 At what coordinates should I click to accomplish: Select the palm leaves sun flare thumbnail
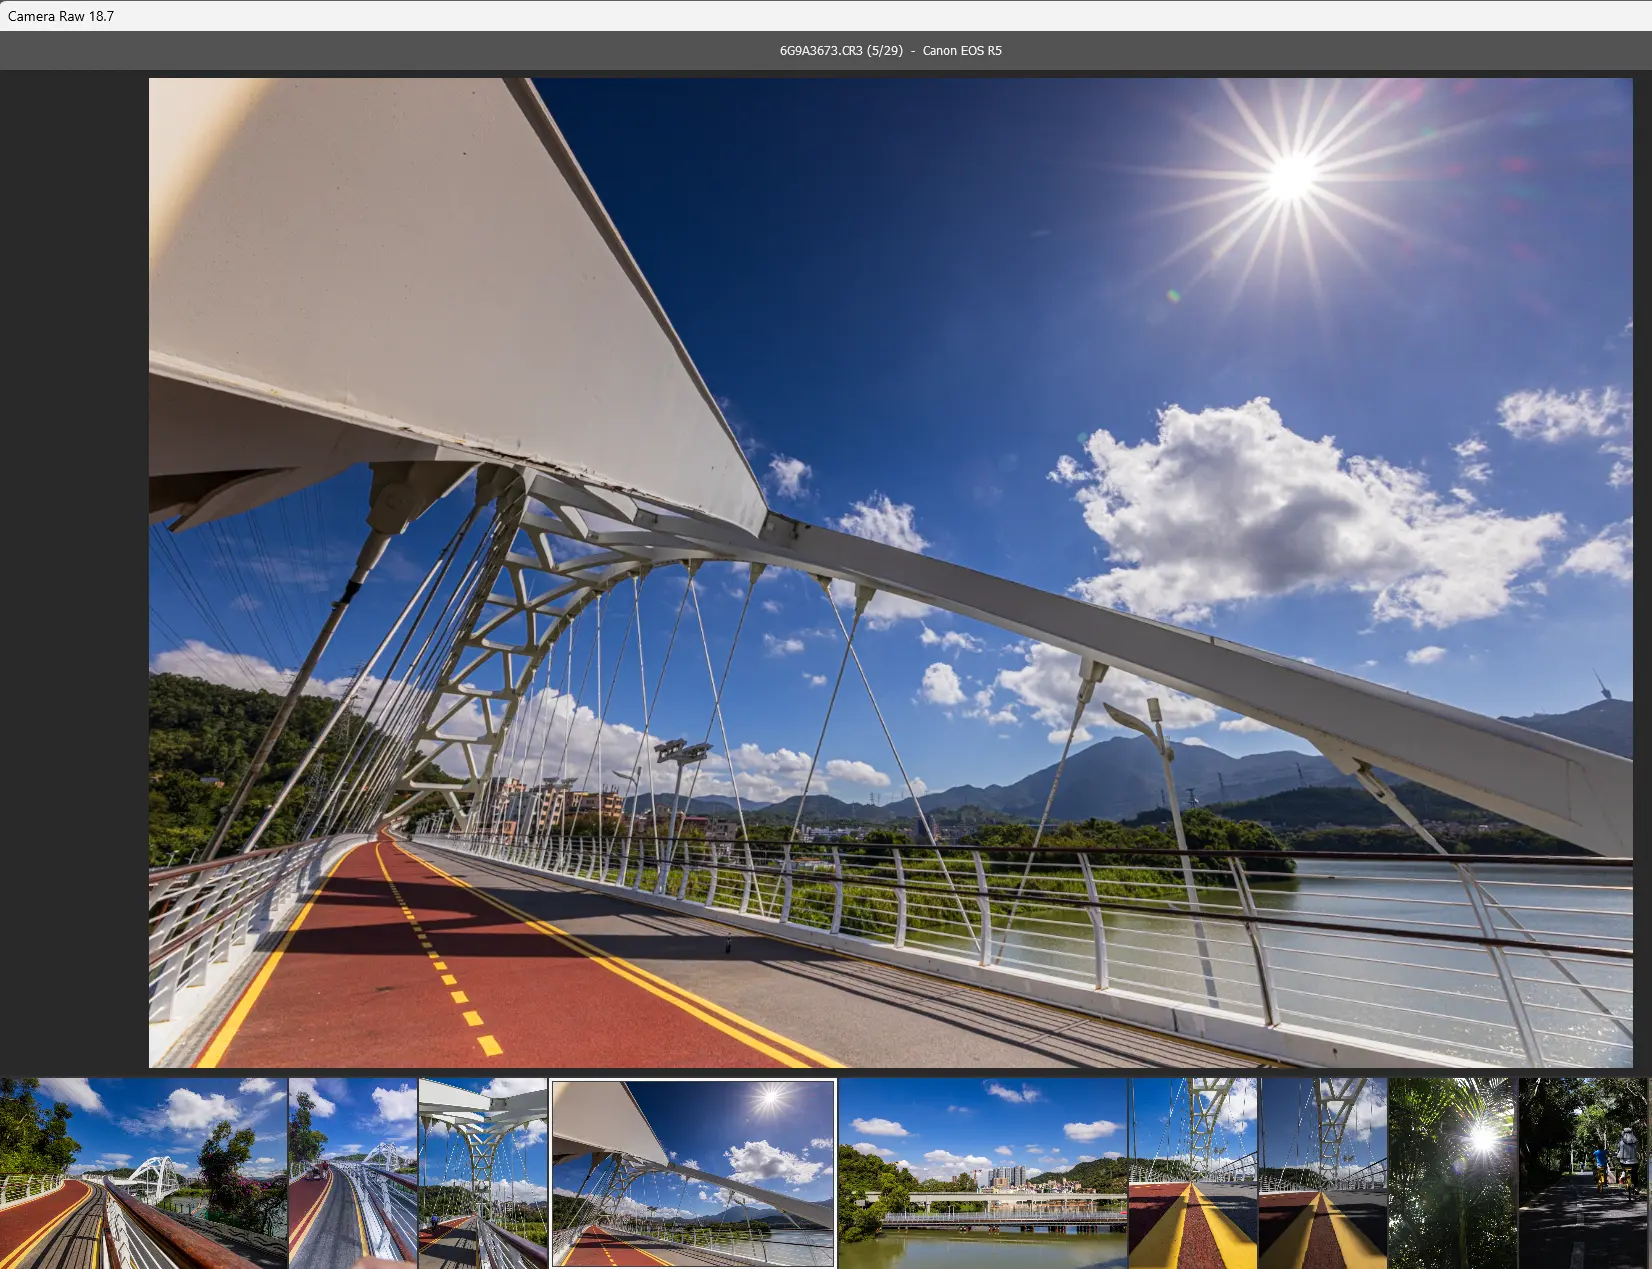pos(1453,1173)
